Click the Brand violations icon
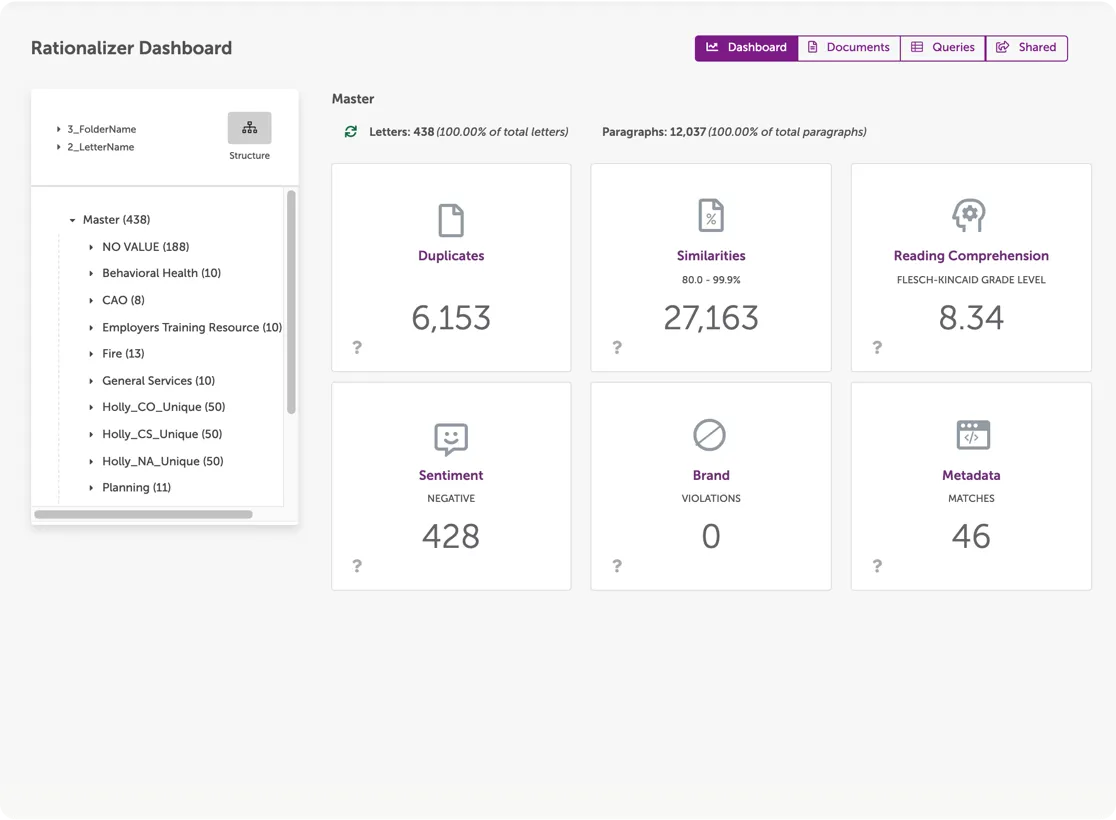1116x820 pixels. pyautogui.click(x=710, y=435)
